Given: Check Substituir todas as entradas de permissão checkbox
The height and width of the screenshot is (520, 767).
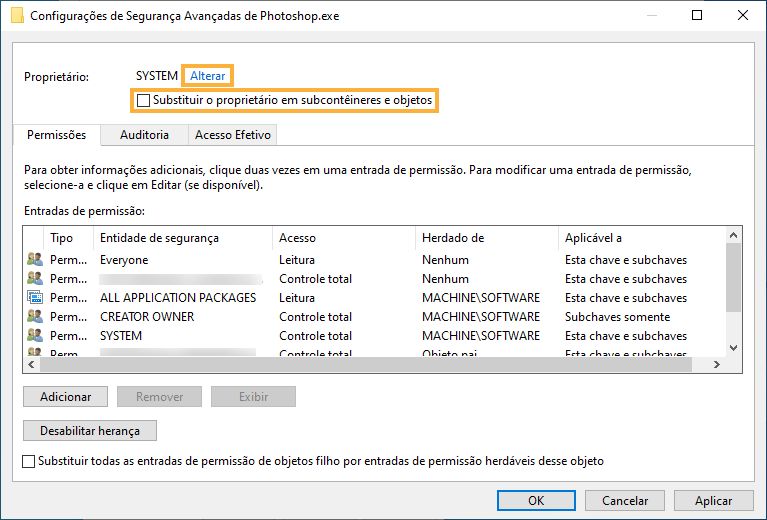Looking at the screenshot, I should 28,461.
